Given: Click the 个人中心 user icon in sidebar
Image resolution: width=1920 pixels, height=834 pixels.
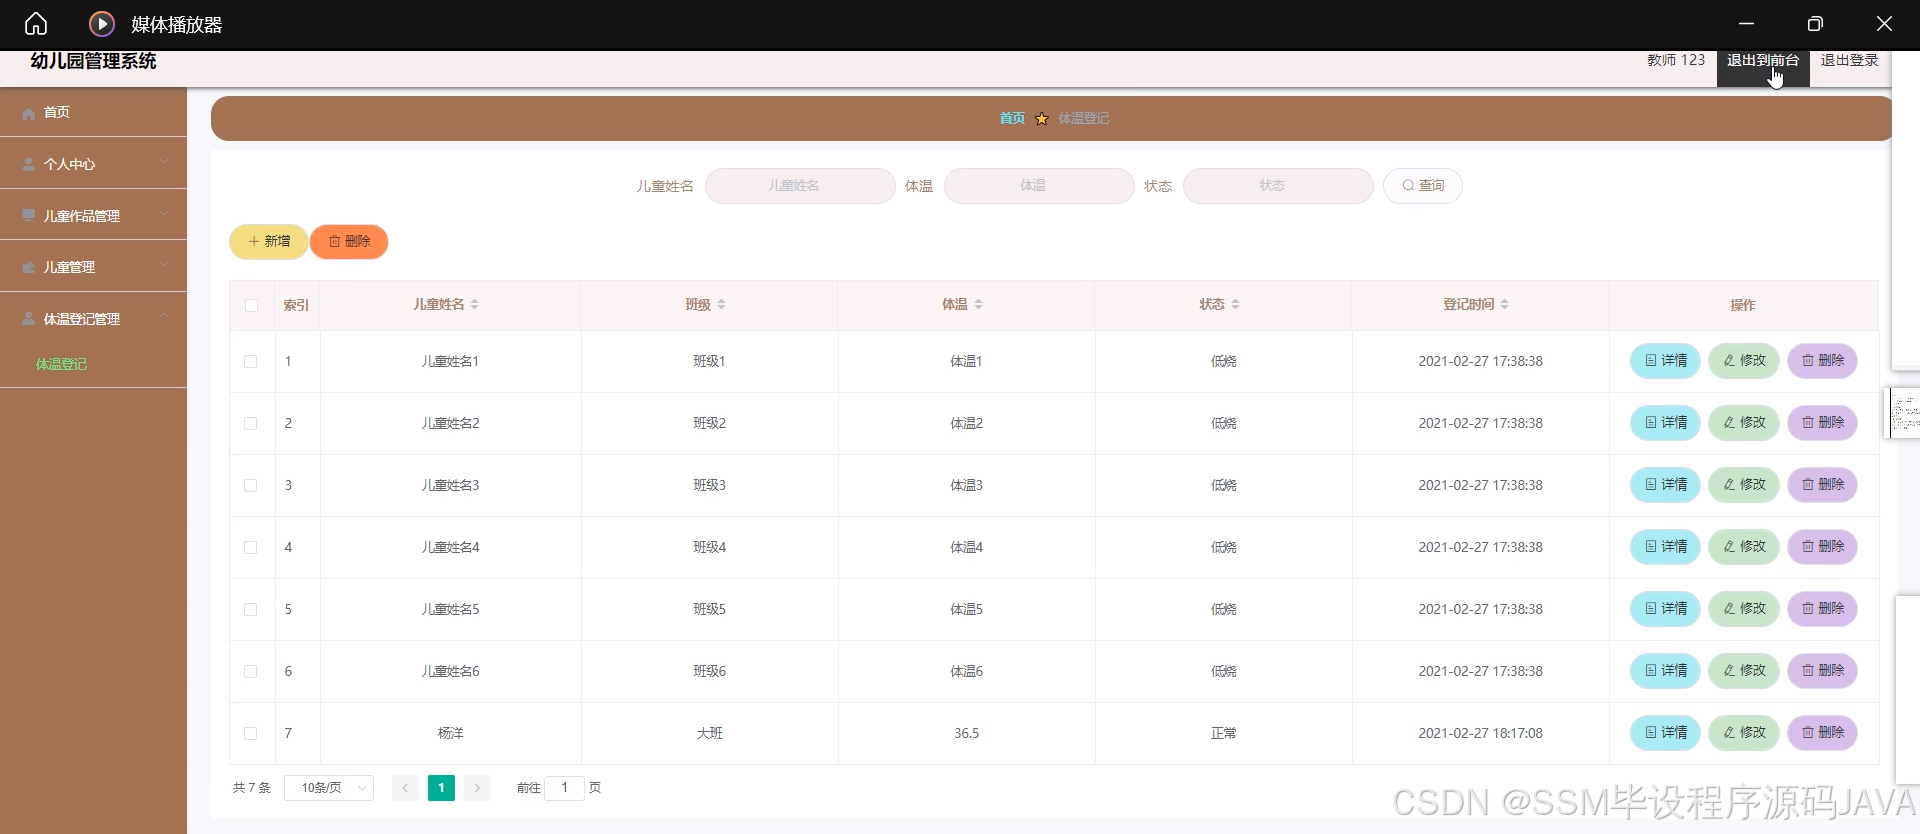Looking at the screenshot, I should coord(29,164).
